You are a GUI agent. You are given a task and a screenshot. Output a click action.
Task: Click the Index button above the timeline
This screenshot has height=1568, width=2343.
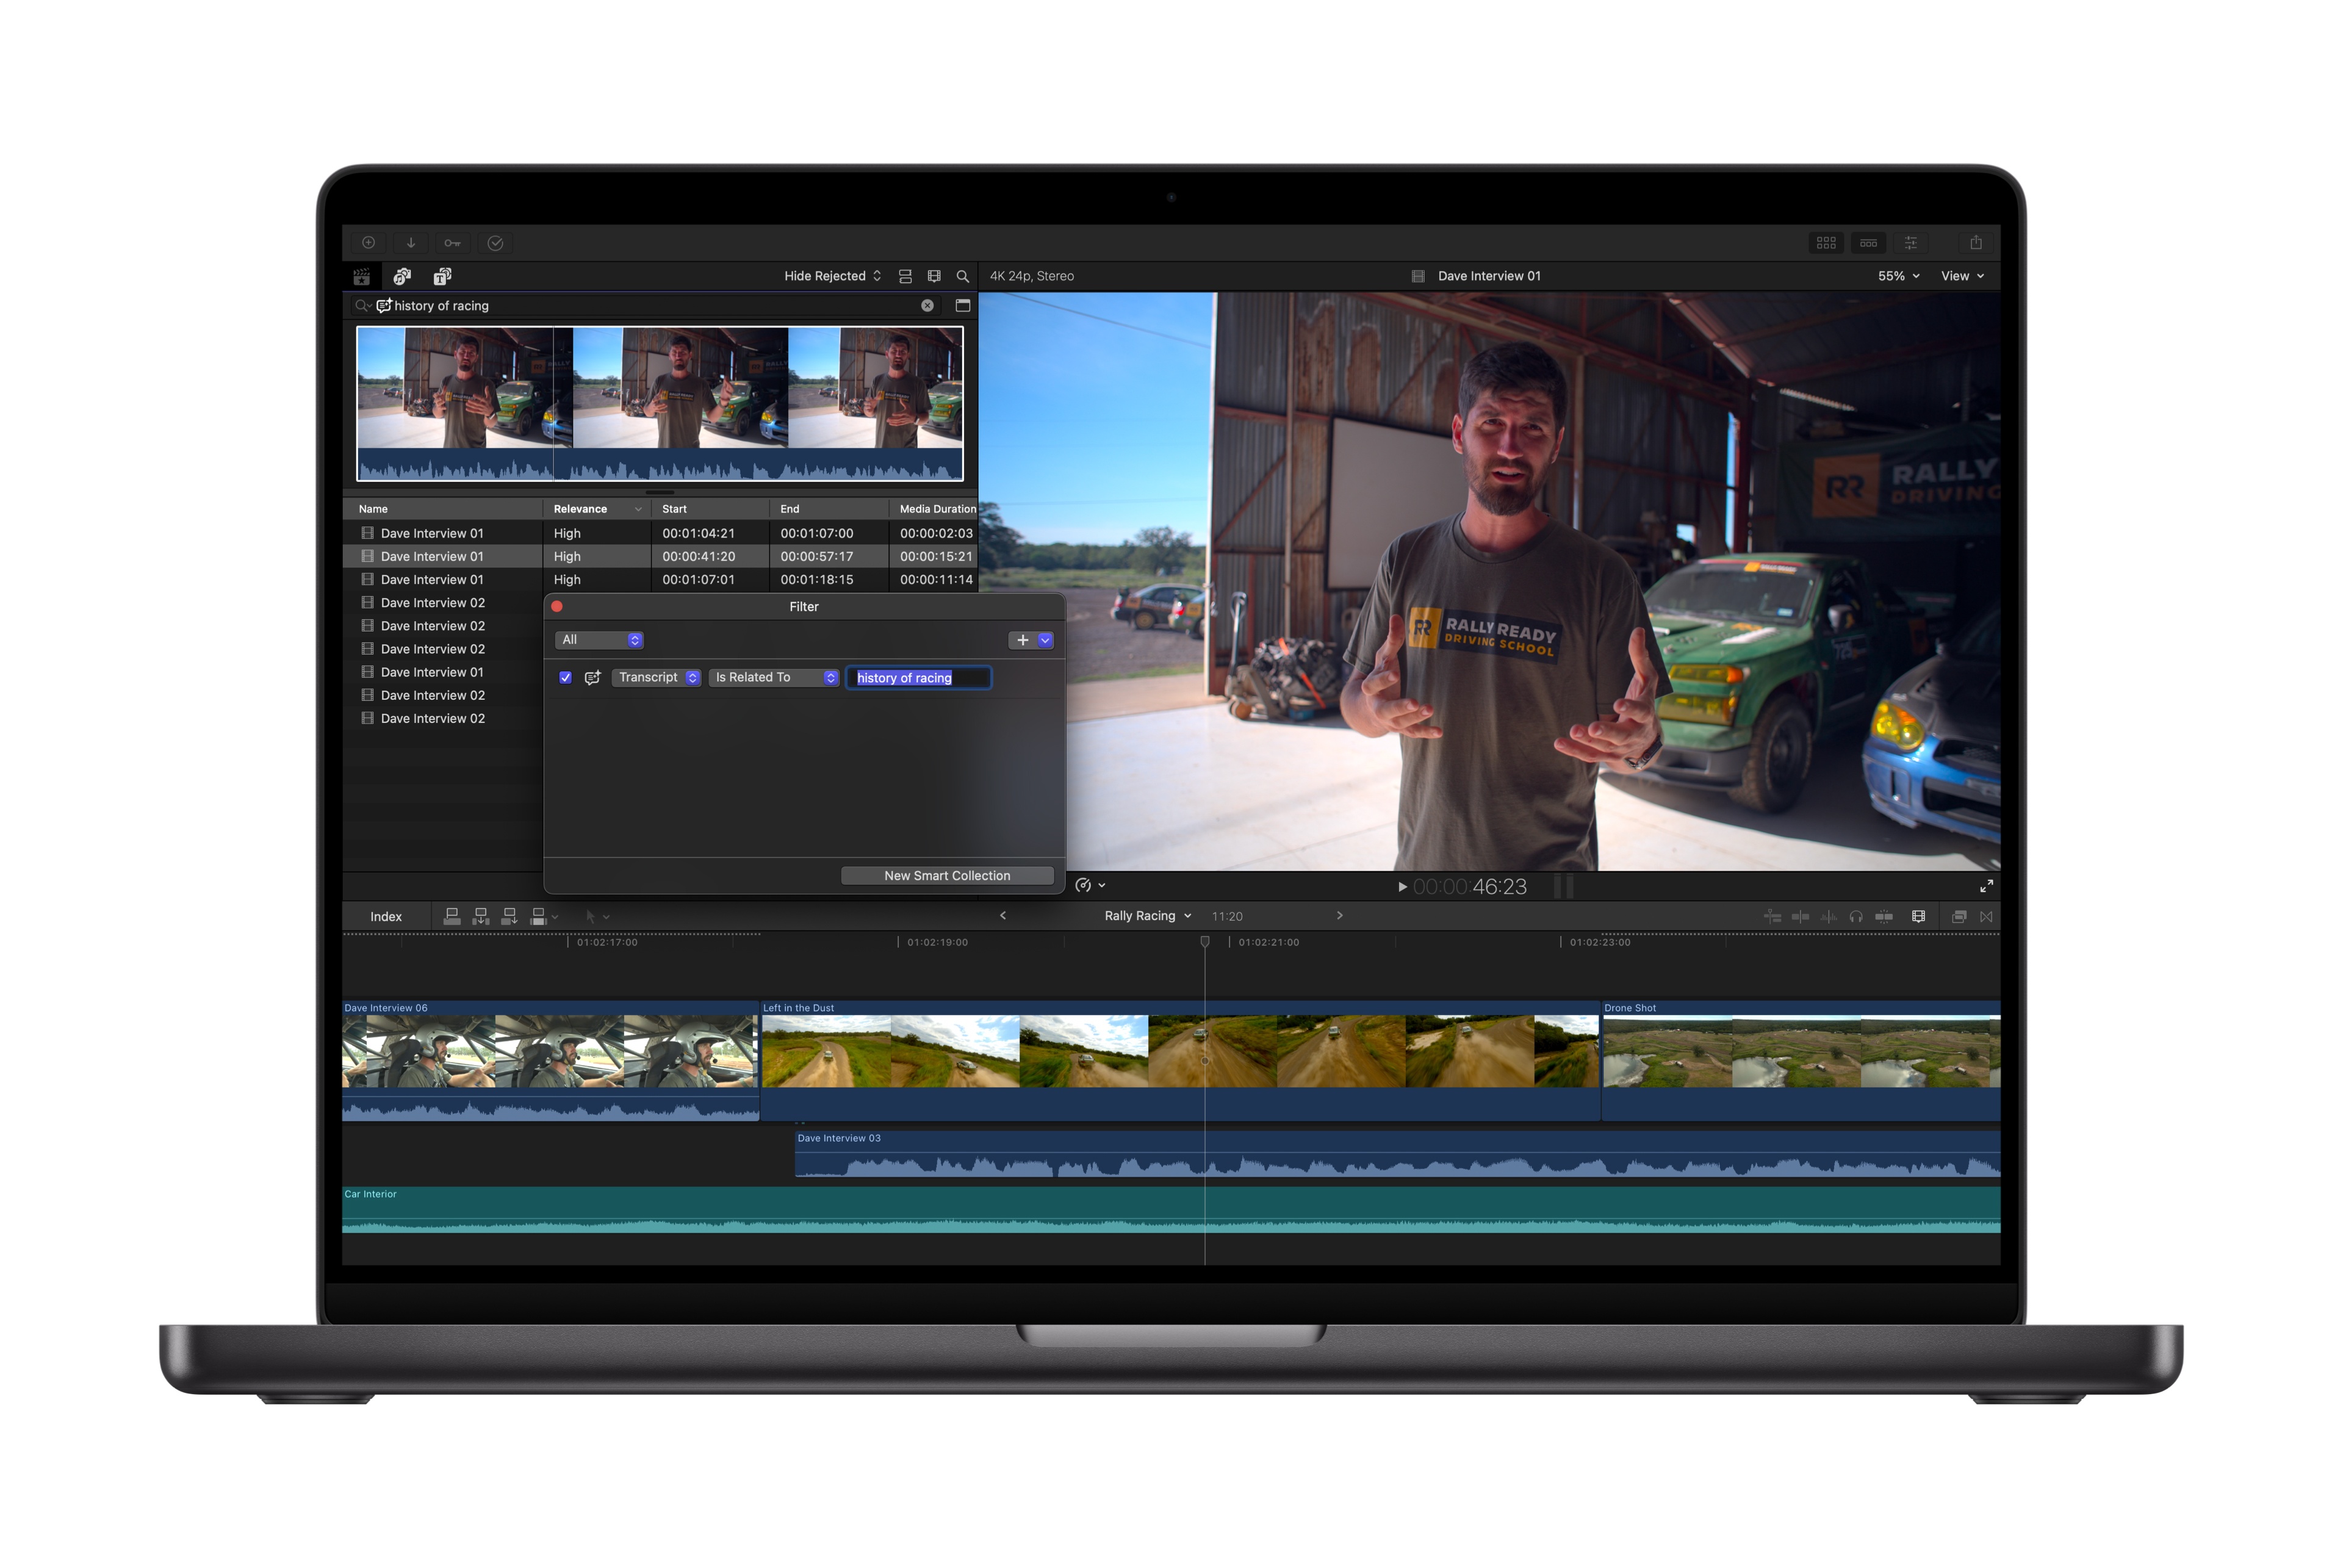pyautogui.click(x=386, y=916)
